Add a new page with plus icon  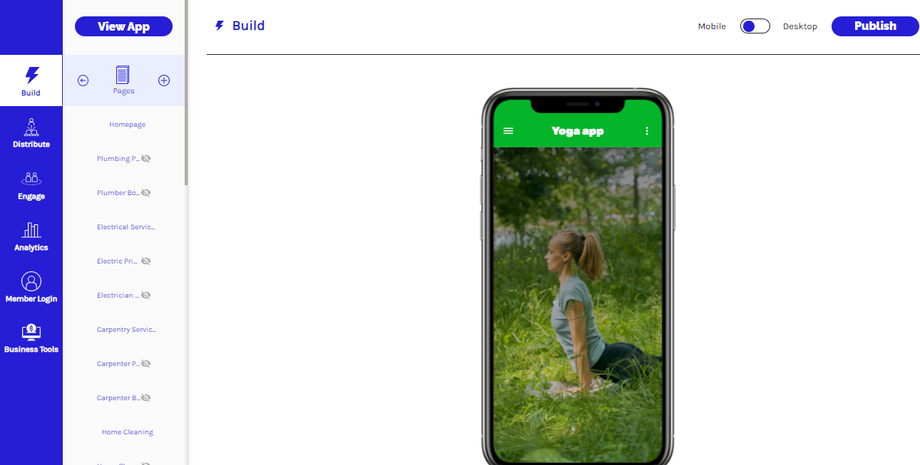[164, 80]
